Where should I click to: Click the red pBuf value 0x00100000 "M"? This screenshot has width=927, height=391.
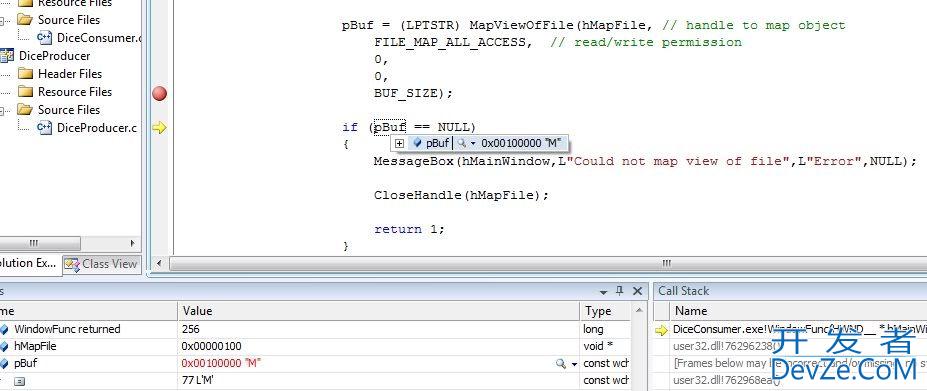[x=222, y=363]
